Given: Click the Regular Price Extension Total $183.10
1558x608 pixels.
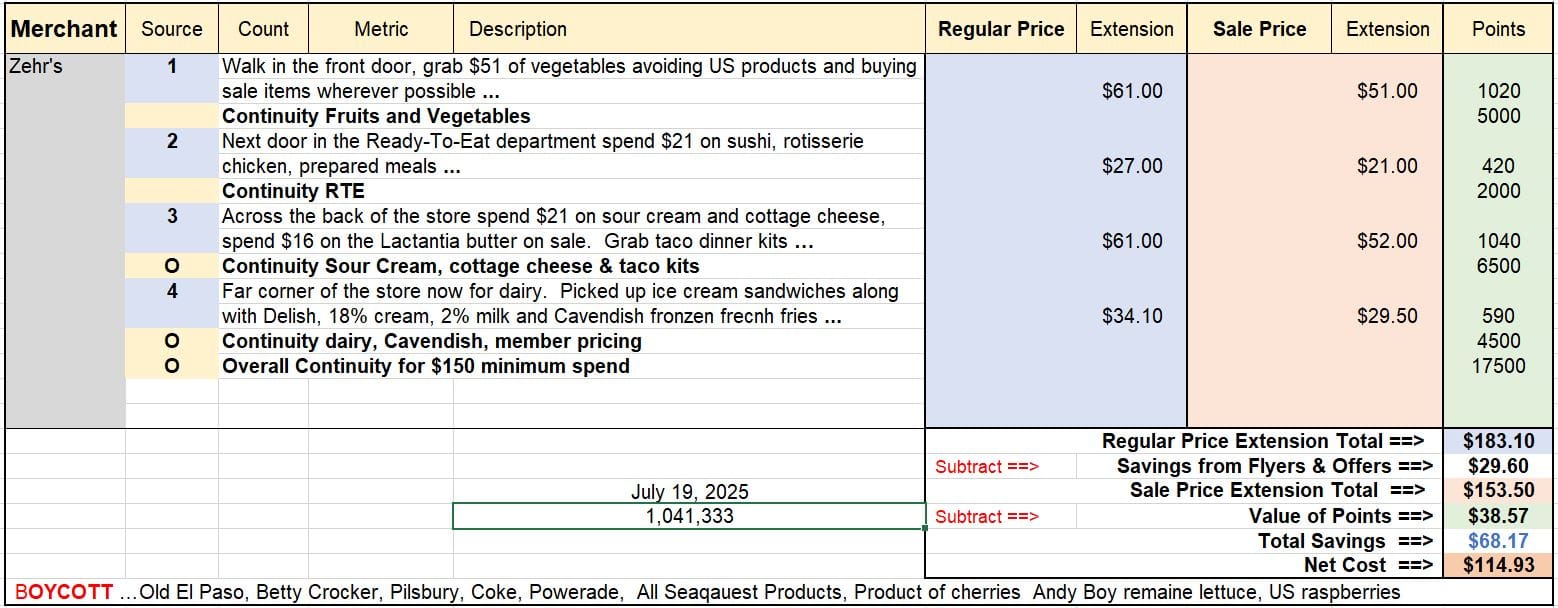Looking at the screenshot, I should (x=1498, y=441).
